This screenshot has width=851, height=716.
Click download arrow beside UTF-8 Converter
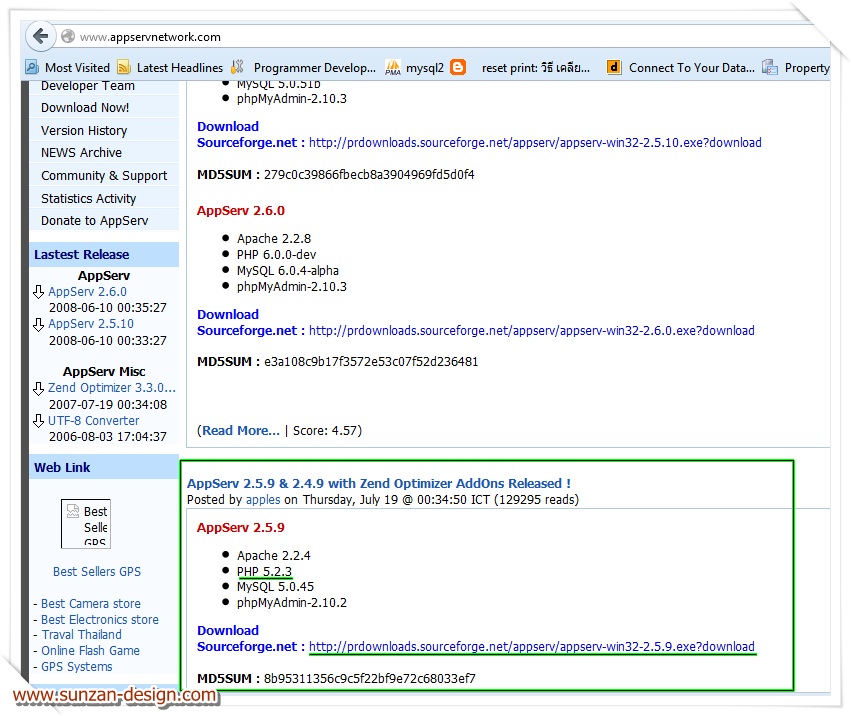[x=39, y=421]
